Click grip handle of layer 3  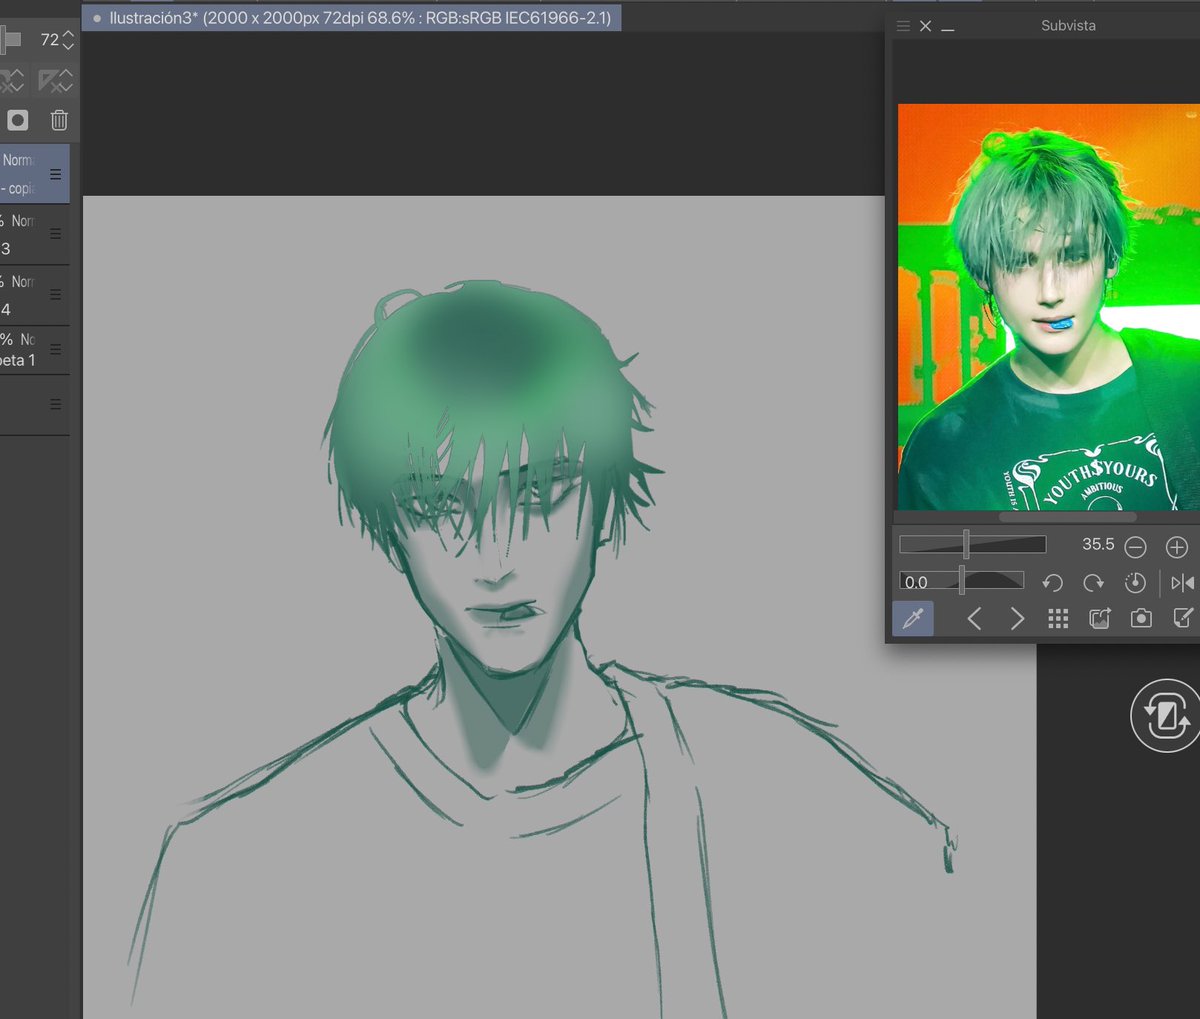click(56, 233)
